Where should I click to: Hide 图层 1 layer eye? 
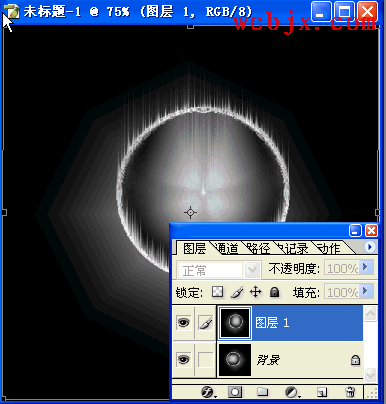point(183,323)
